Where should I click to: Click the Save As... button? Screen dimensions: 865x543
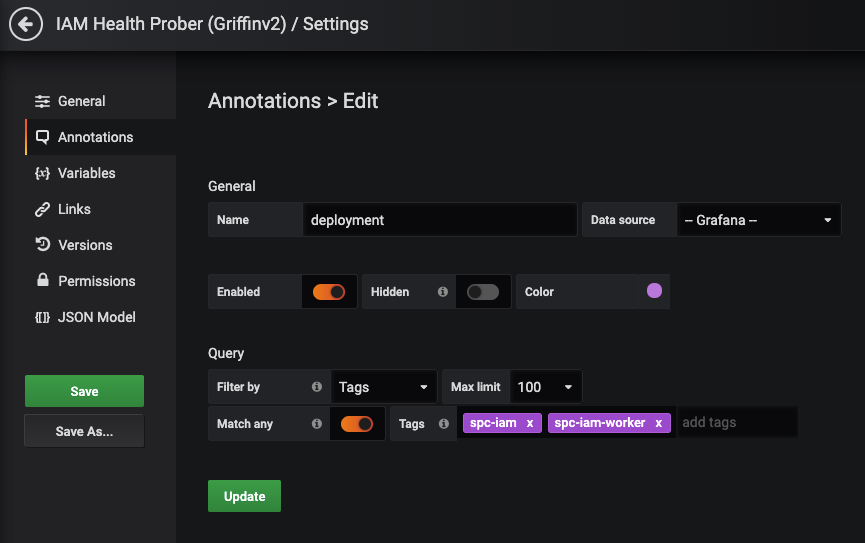pos(84,431)
